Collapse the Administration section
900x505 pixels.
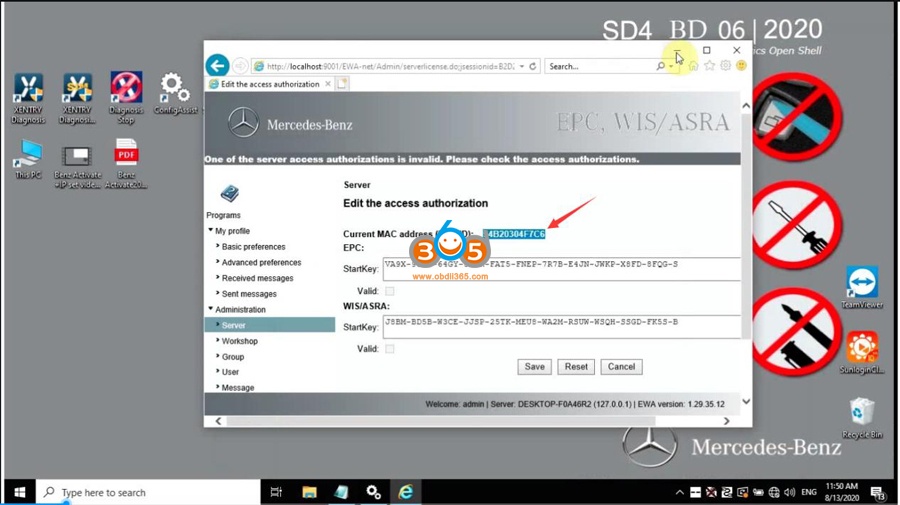[211, 309]
